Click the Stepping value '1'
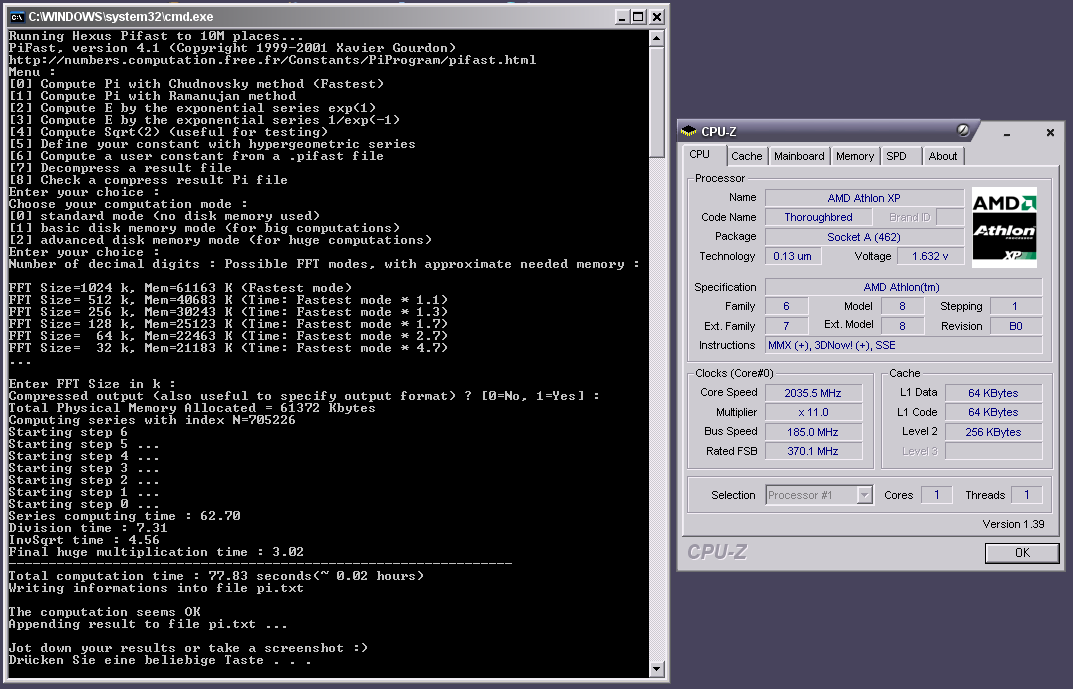Image resolution: width=1073 pixels, height=689 pixels. tap(1016, 307)
